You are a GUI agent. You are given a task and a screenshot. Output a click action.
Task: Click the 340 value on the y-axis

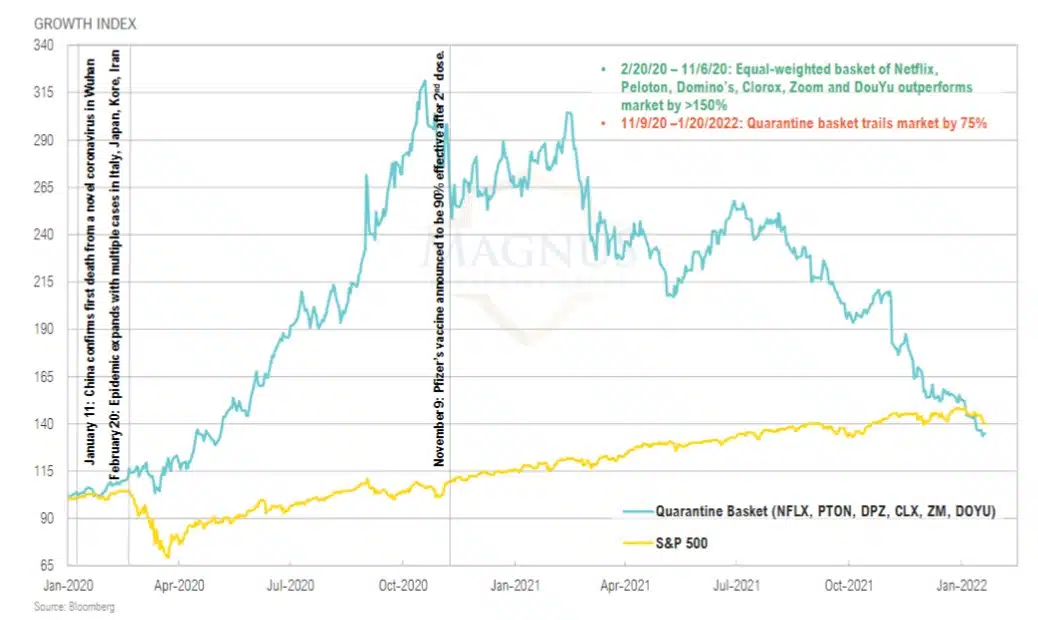click(43, 46)
